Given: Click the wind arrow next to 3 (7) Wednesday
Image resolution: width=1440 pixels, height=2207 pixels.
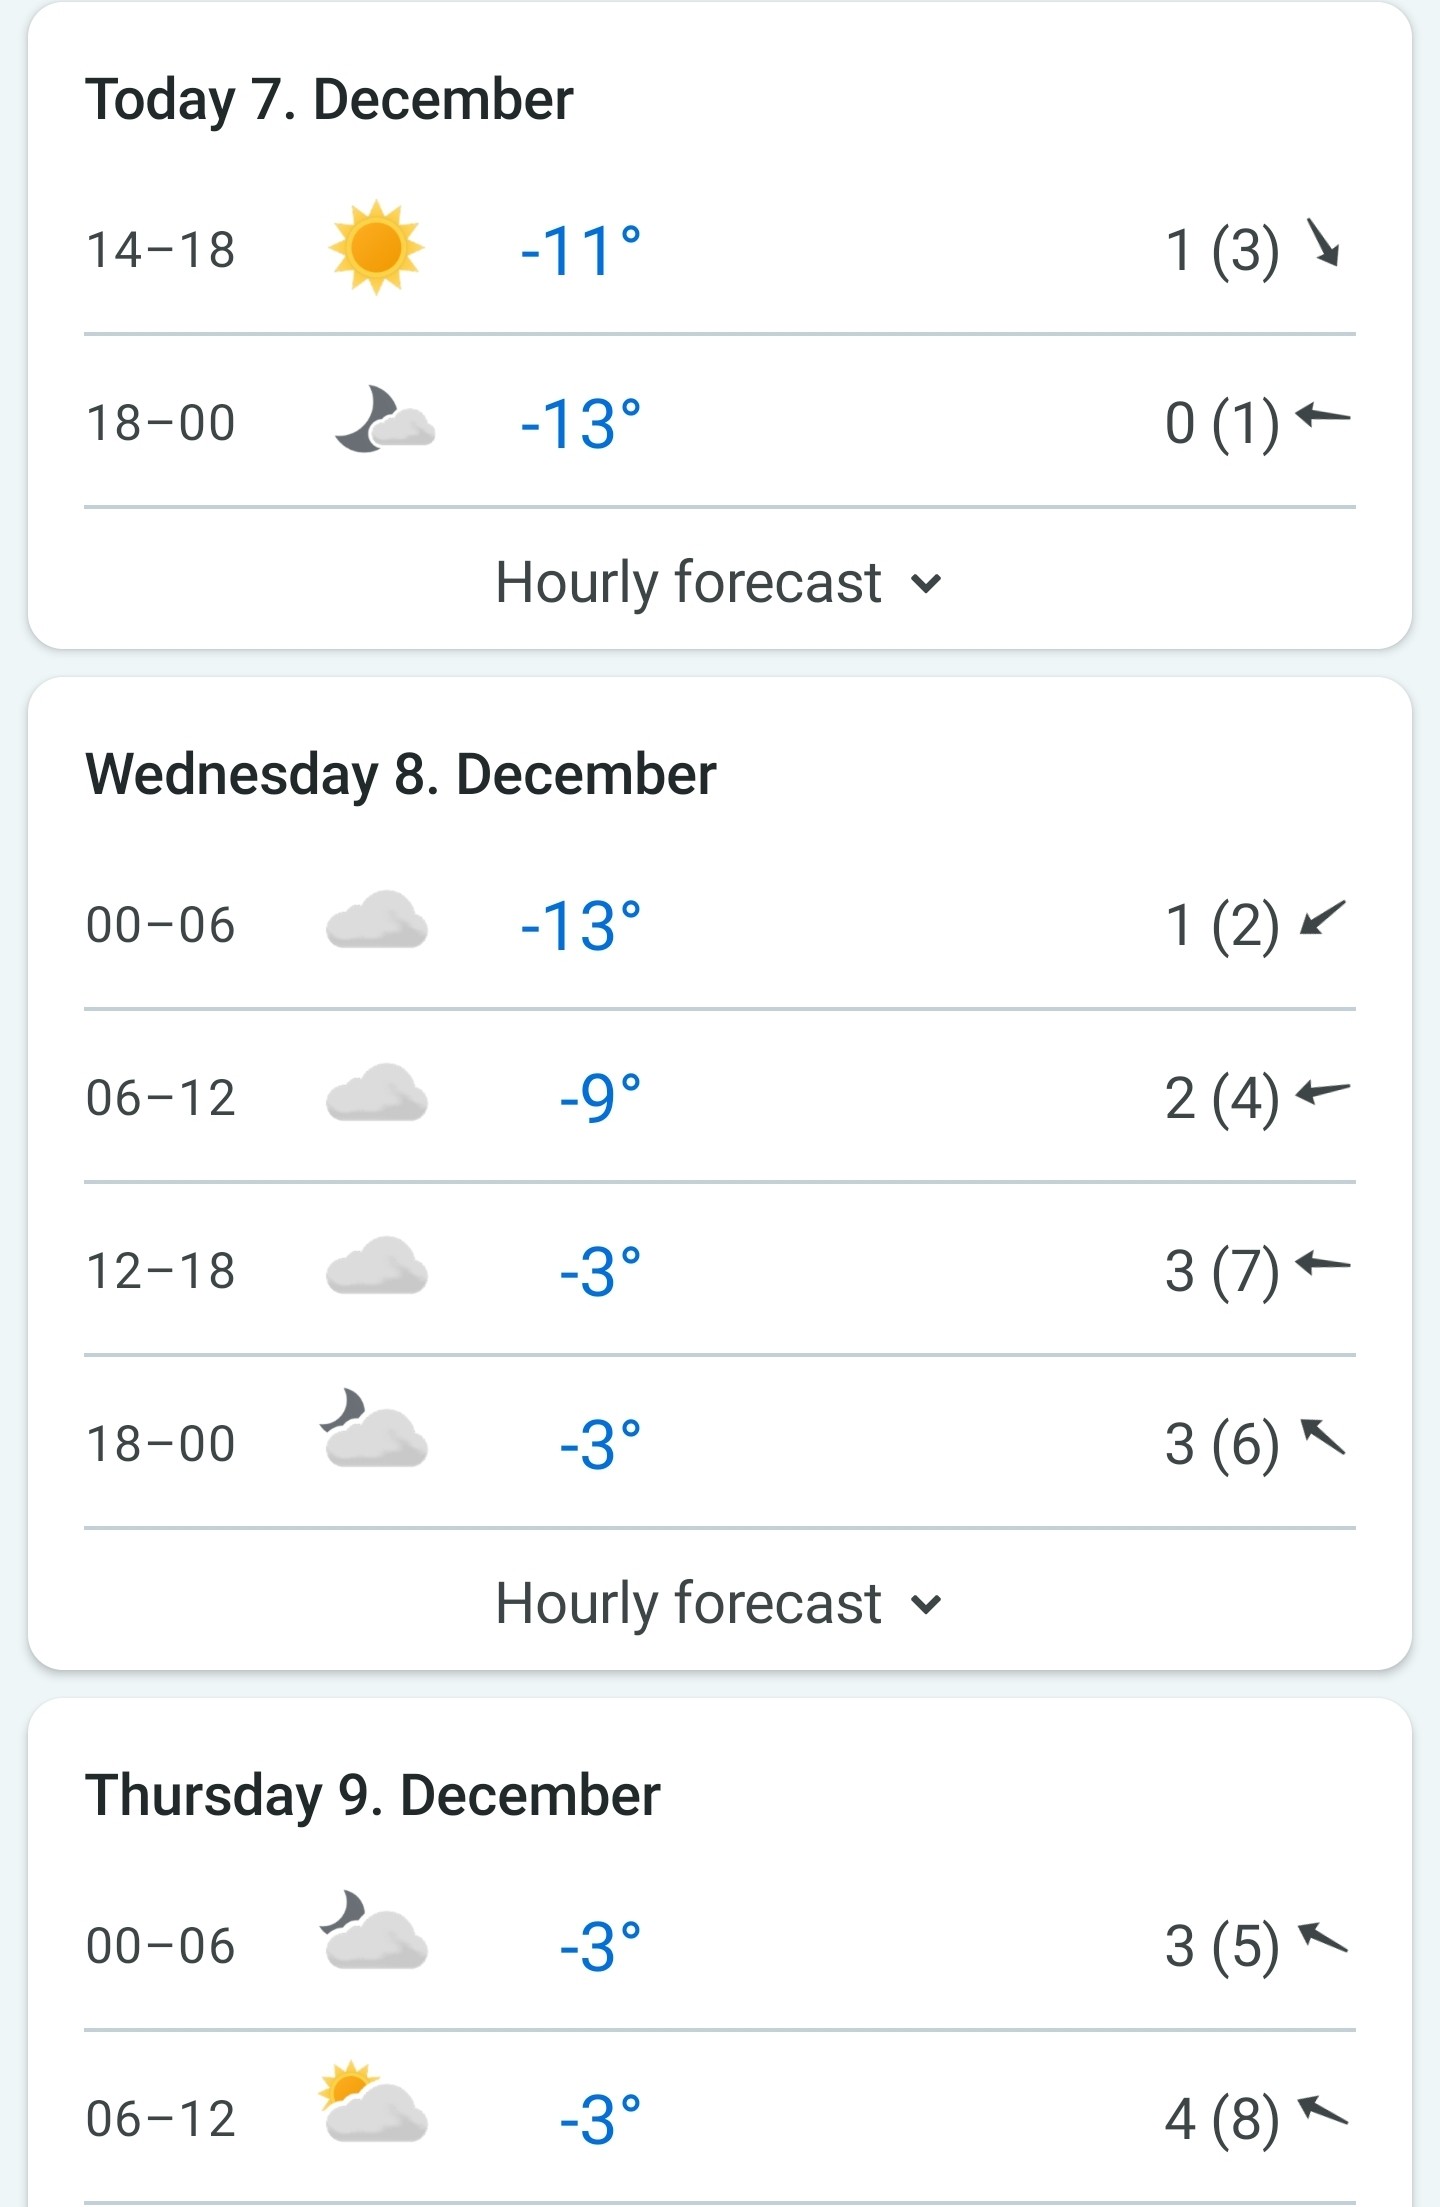Looking at the screenshot, I should coord(1323,1264).
